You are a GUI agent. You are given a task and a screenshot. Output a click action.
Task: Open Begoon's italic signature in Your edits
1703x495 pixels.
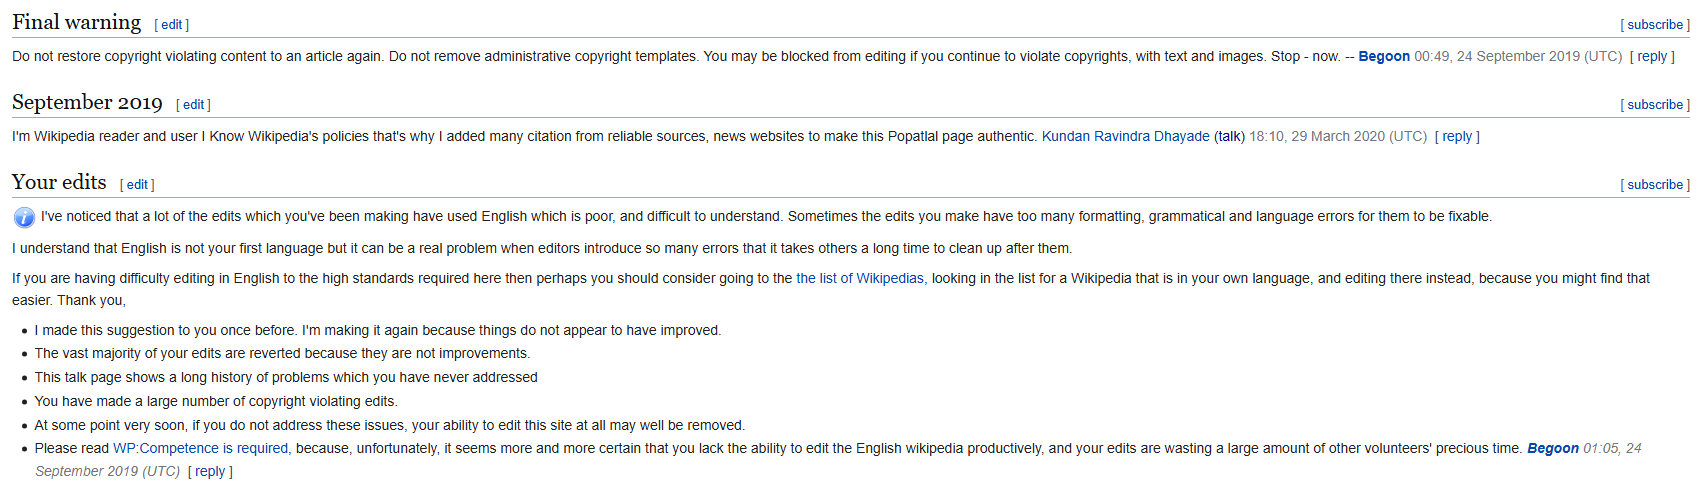click(1553, 449)
